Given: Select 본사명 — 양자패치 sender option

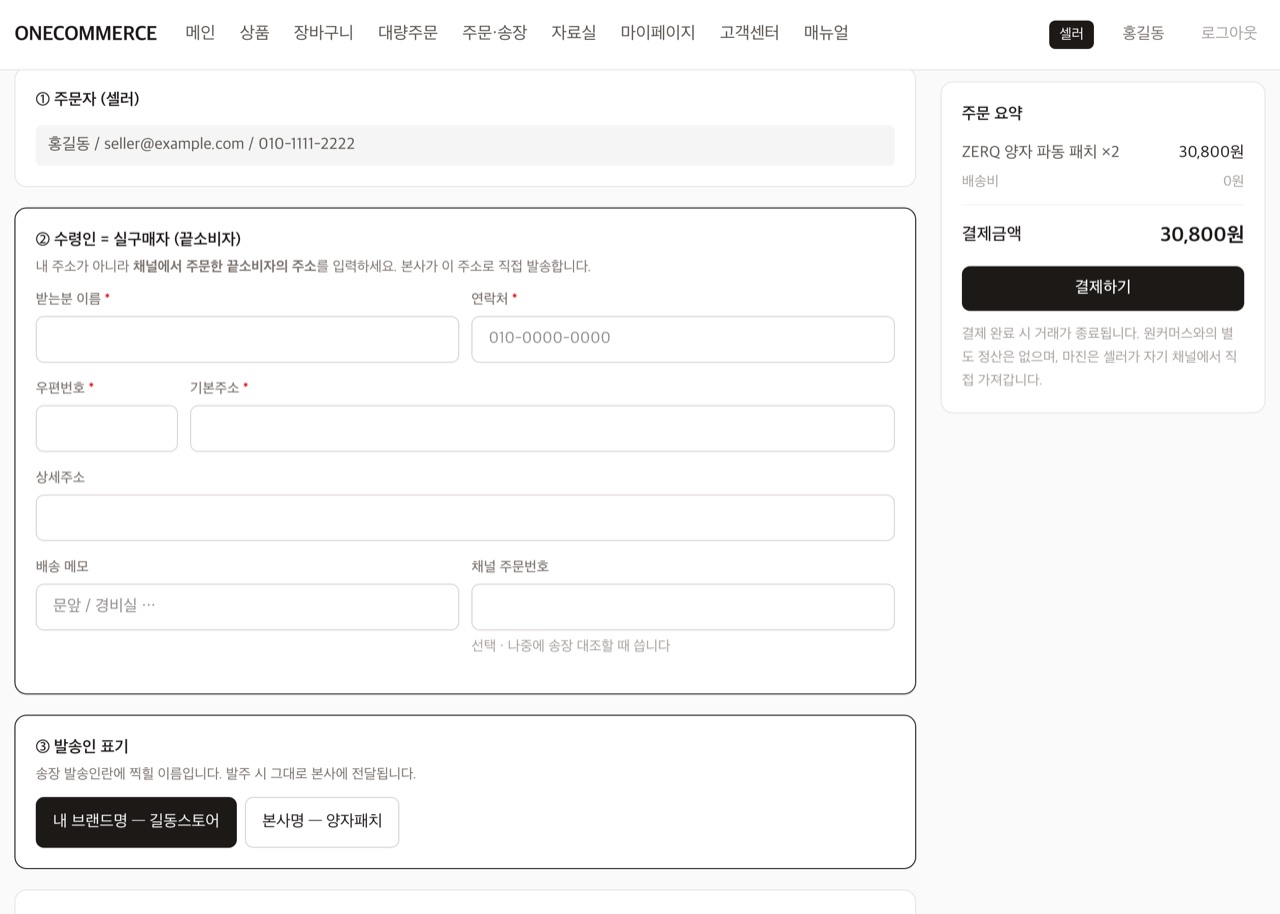Looking at the screenshot, I should point(322,822).
